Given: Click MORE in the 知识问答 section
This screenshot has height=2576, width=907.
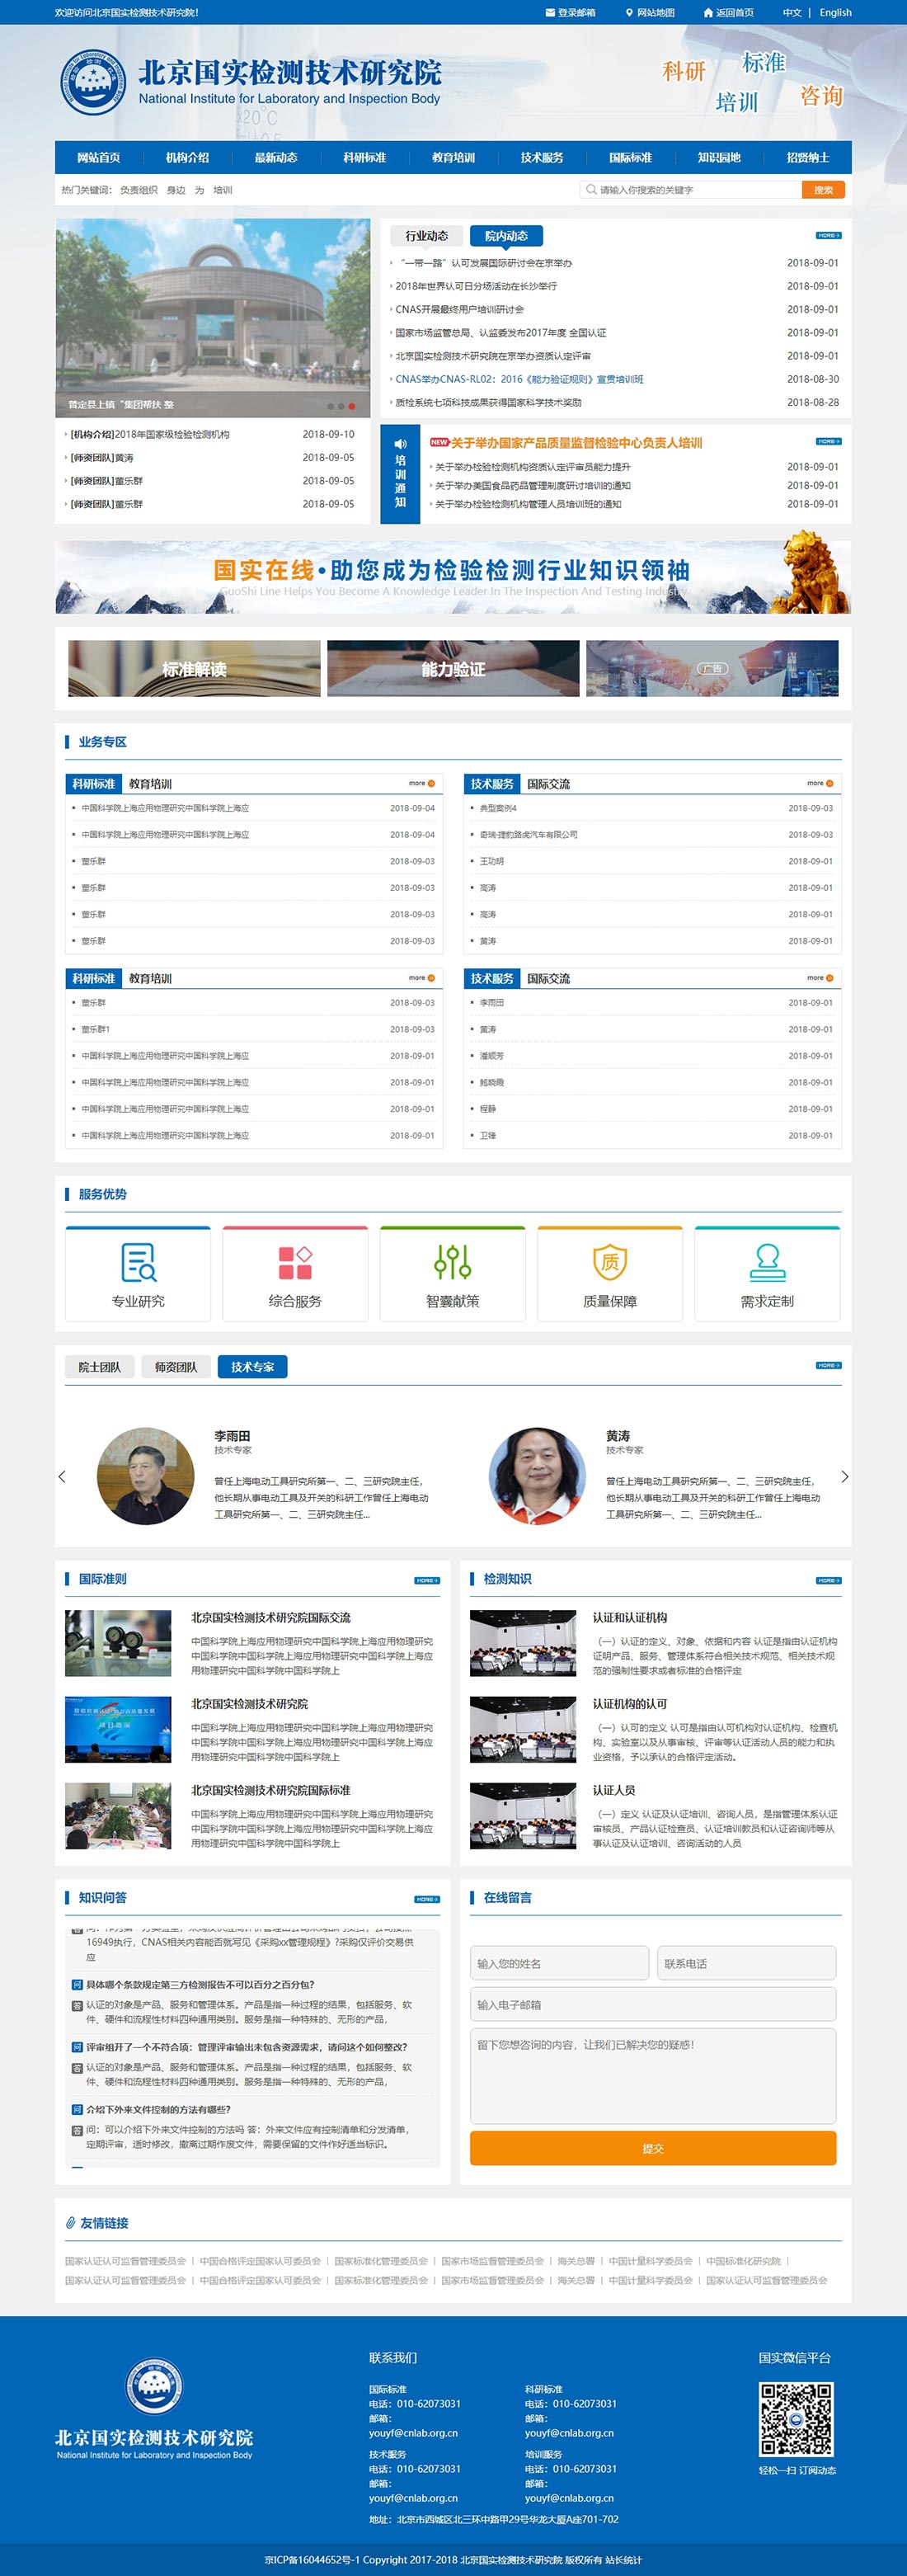Looking at the screenshot, I should 427,1899.
